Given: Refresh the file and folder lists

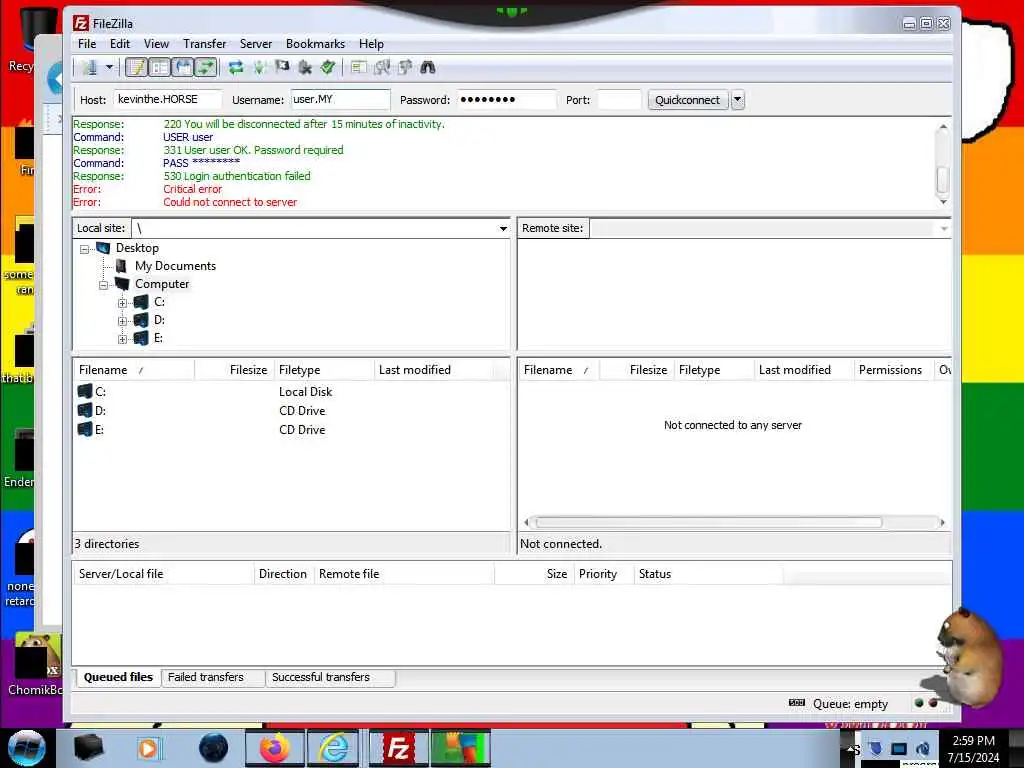Looking at the screenshot, I should 236,67.
